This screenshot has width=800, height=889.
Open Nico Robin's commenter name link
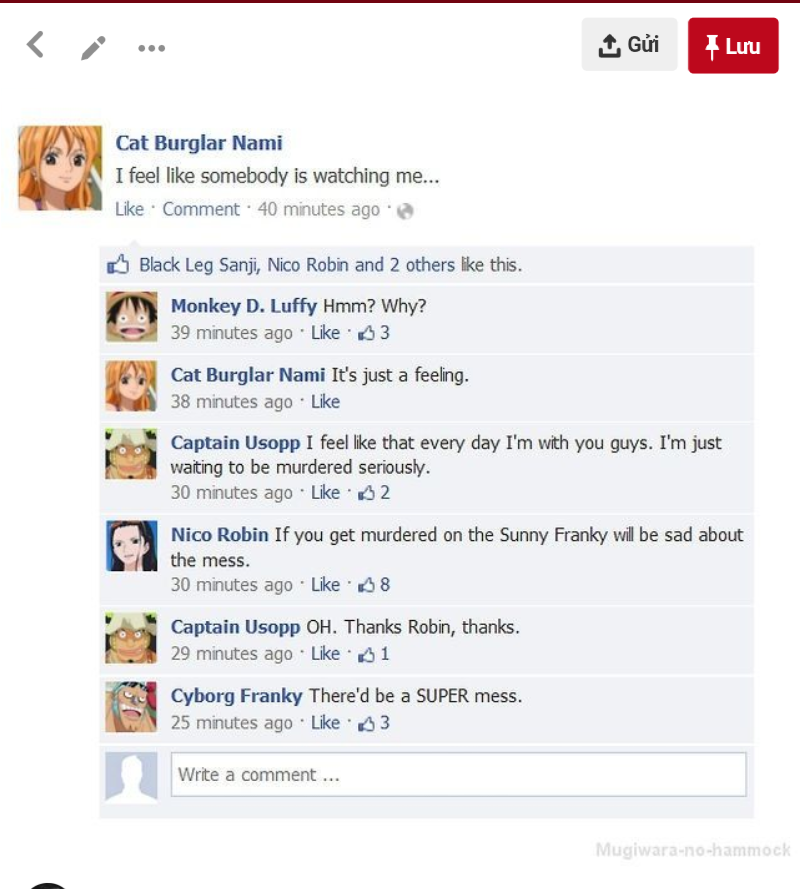click(x=220, y=535)
